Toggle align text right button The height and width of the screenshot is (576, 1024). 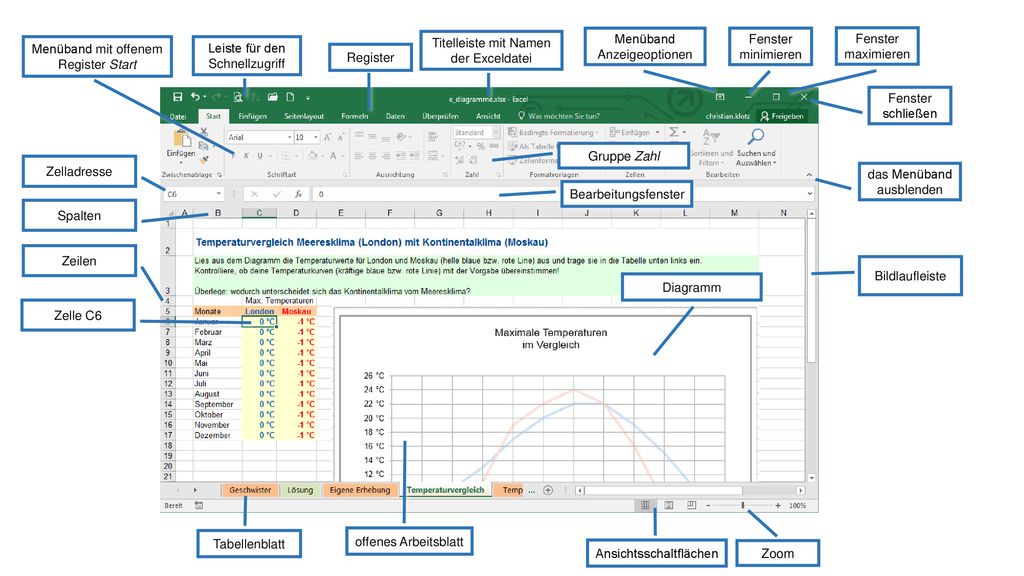(386, 156)
